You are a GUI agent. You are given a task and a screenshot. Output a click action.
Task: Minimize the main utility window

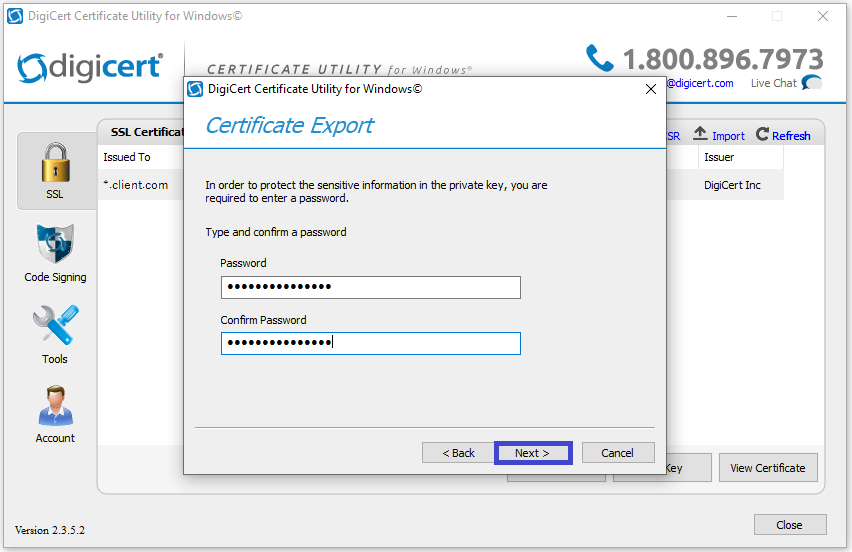[x=732, y=16]
